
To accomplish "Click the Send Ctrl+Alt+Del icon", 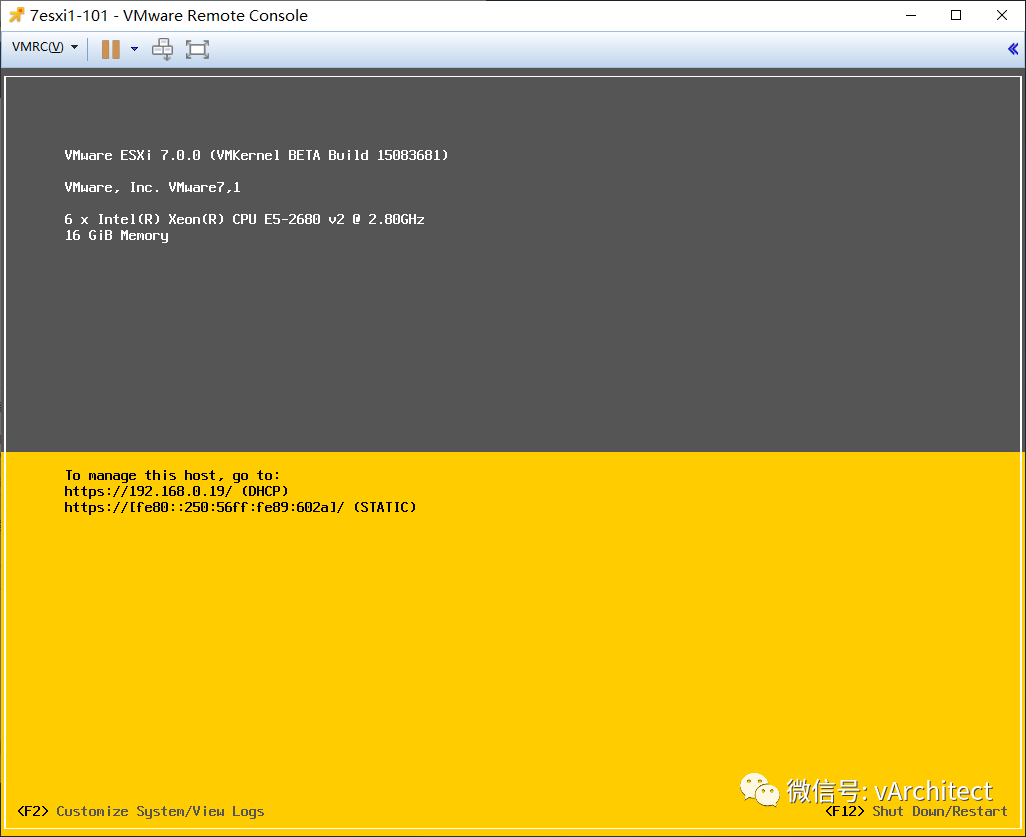I will 162,49.
